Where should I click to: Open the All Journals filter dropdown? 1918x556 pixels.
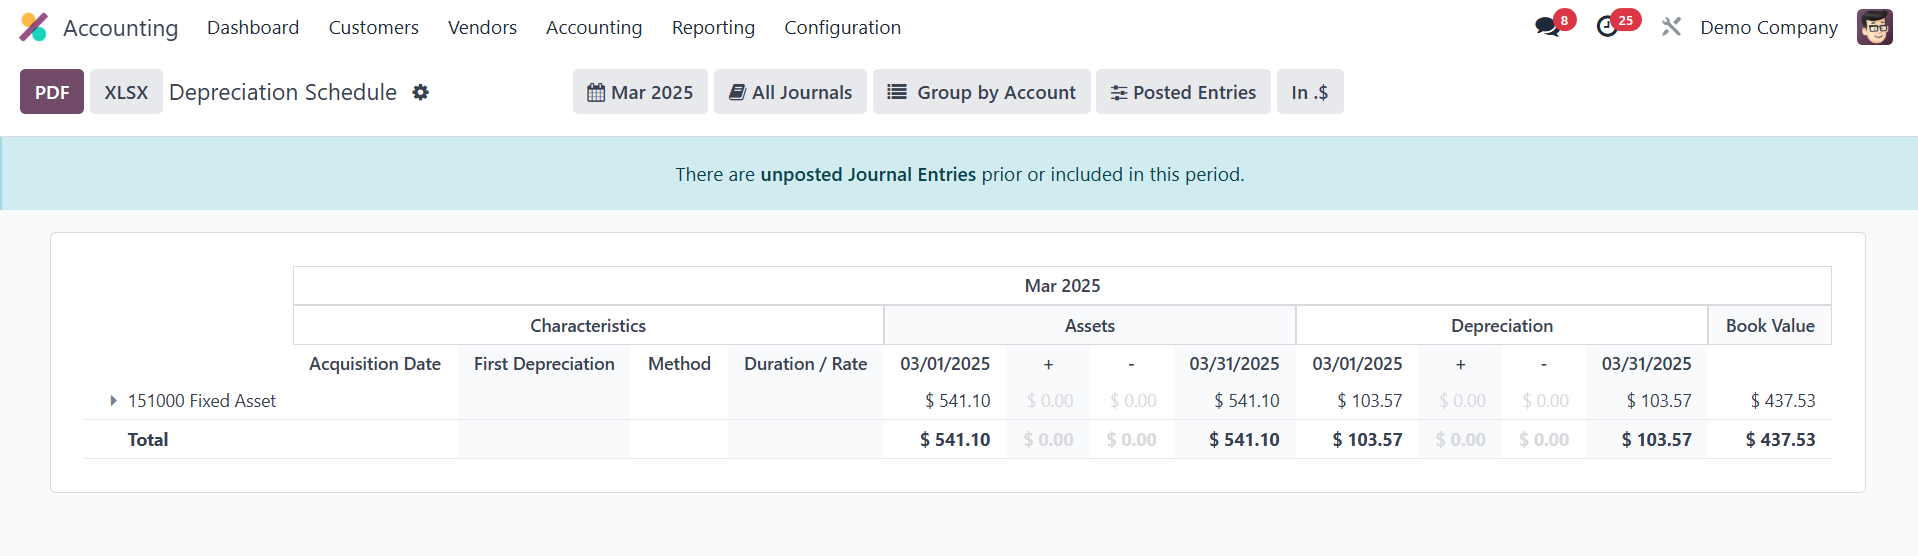pos(790,92)
